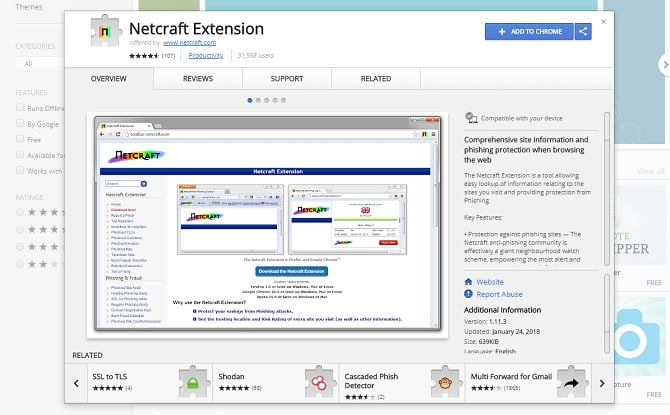Click the camera app thumbnail in the background
This screenshot has height=415, width=670.
coord(640,338)
